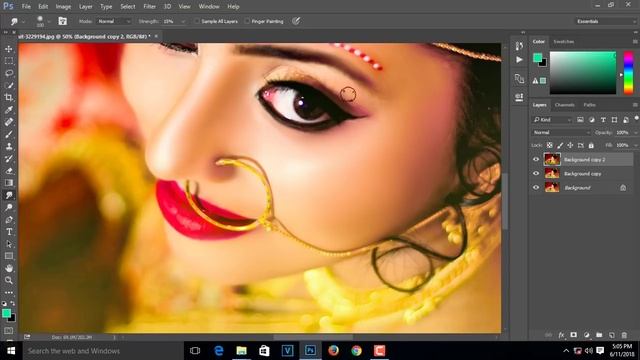The width and height of the screenshot is (640, 360).
Task: Select the Move tool
Action: pos(9,49)
